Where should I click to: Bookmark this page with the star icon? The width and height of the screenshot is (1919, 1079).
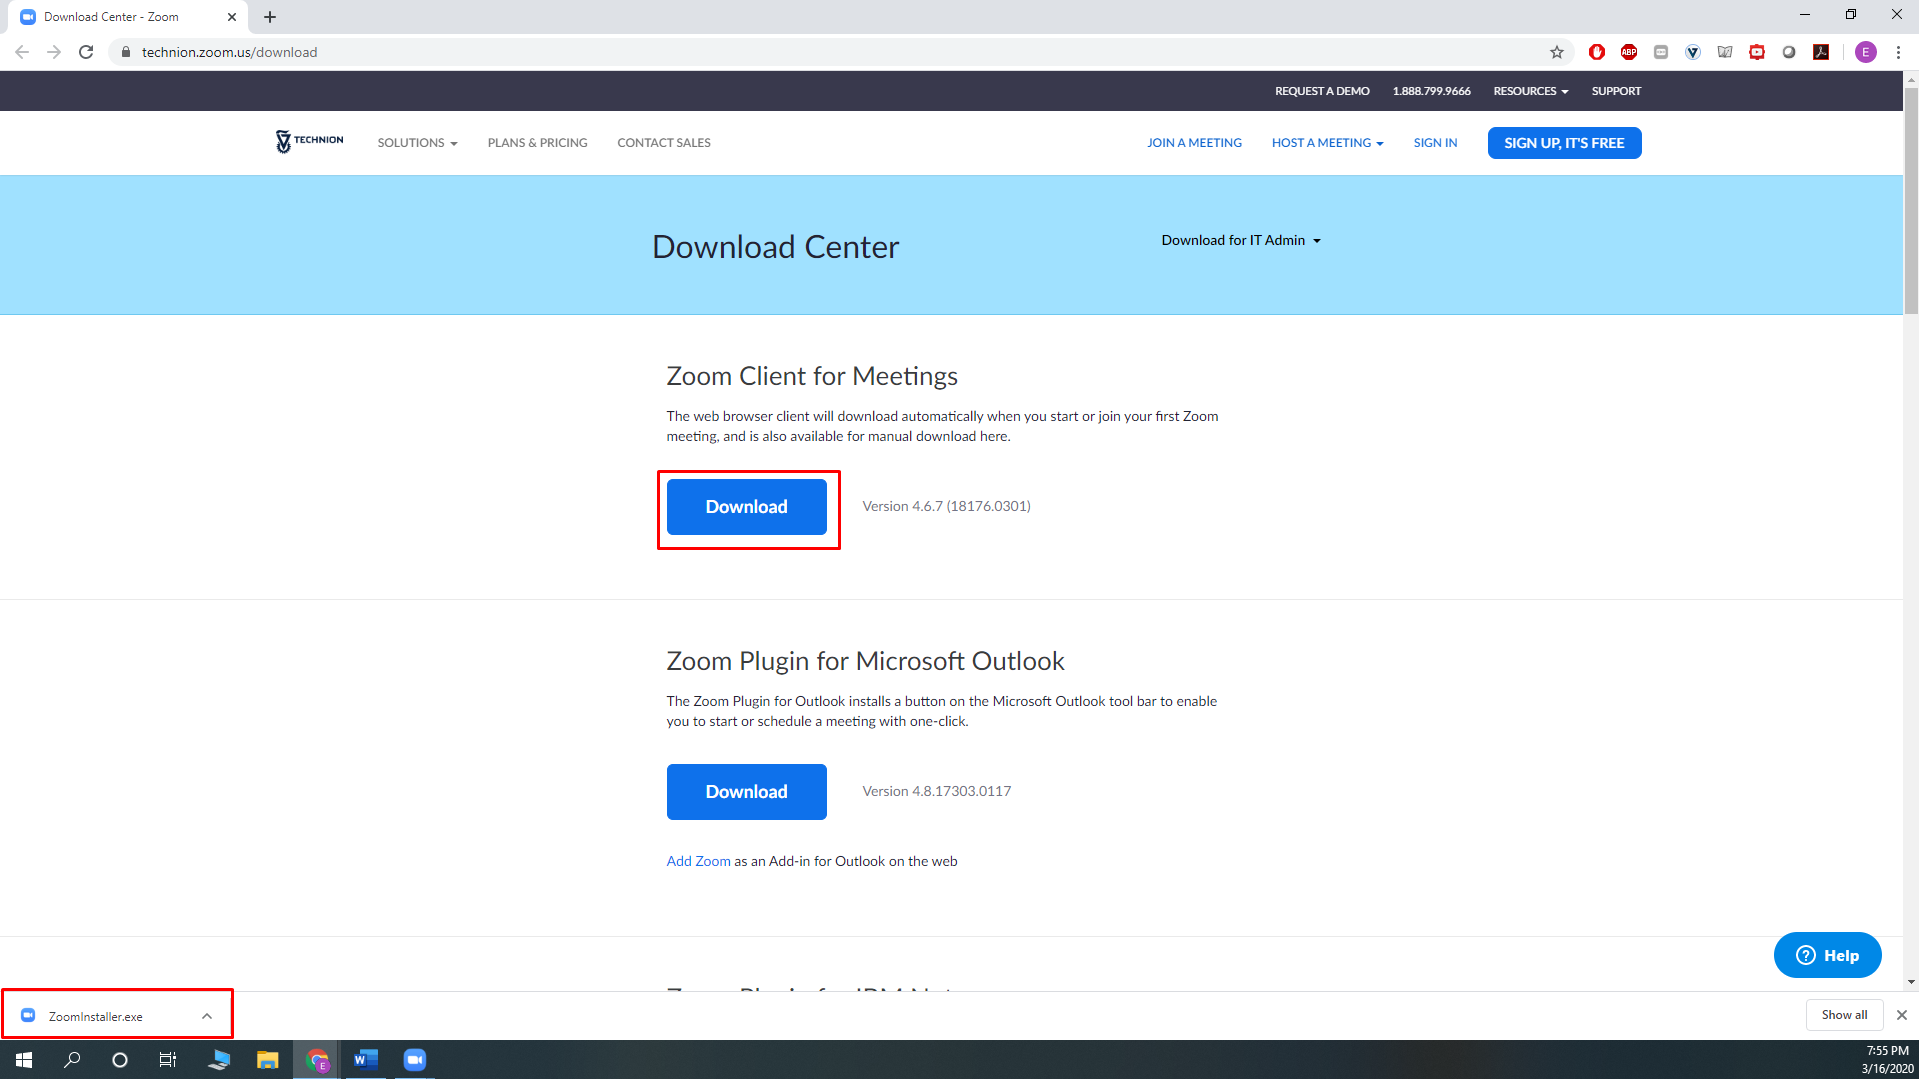[1556, 52]
